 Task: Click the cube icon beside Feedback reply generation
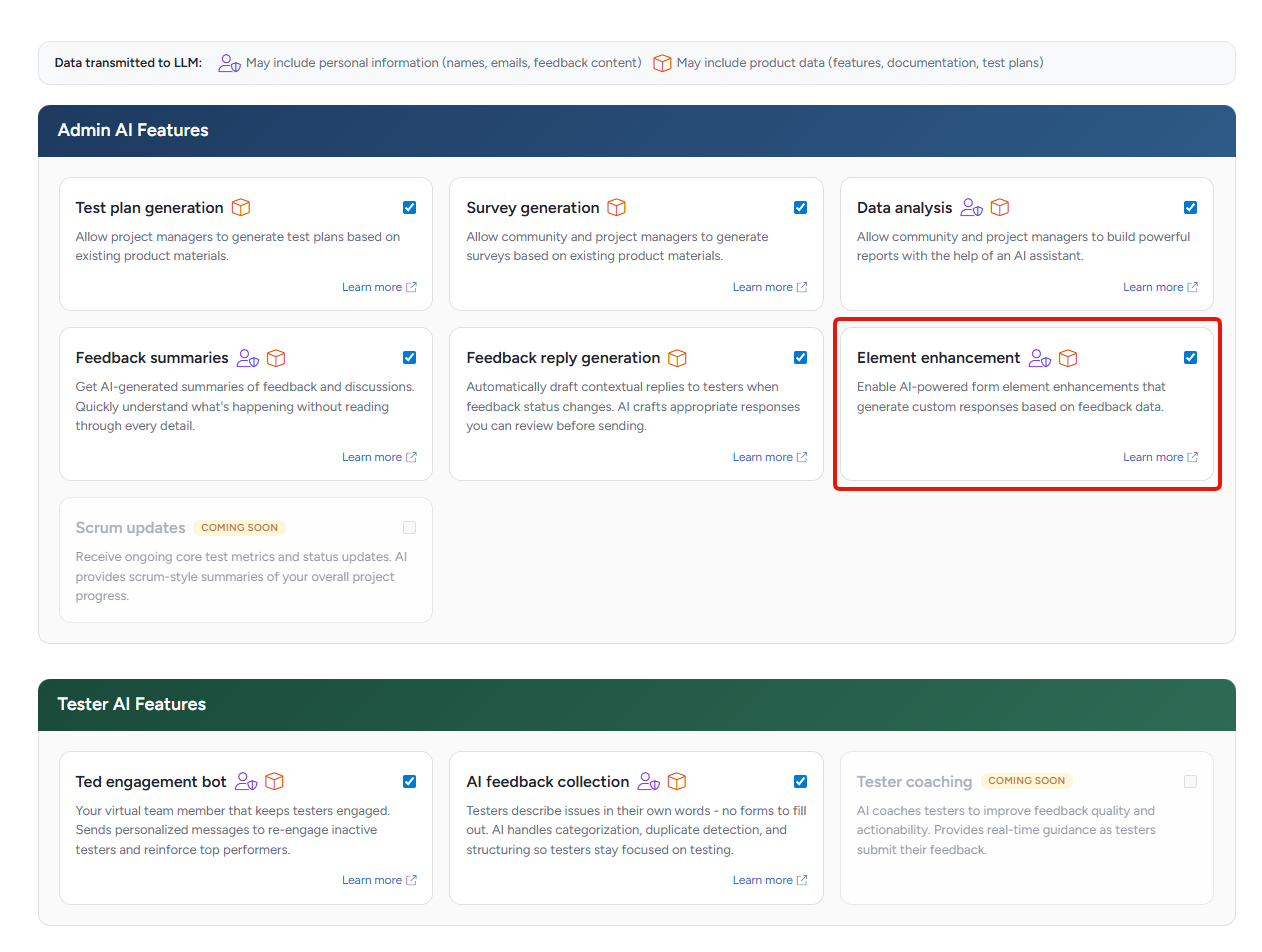point(677,358)
